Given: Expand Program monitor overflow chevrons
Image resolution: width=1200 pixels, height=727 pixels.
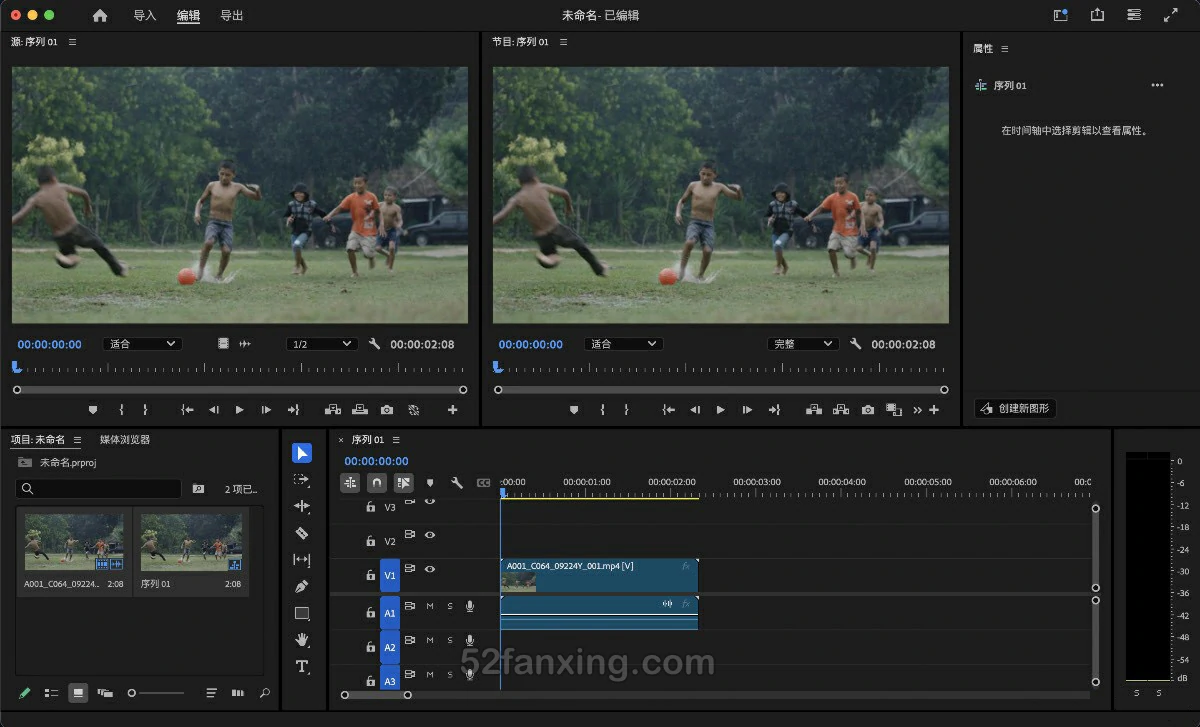Looking at the screenshot, I should 917,410.
